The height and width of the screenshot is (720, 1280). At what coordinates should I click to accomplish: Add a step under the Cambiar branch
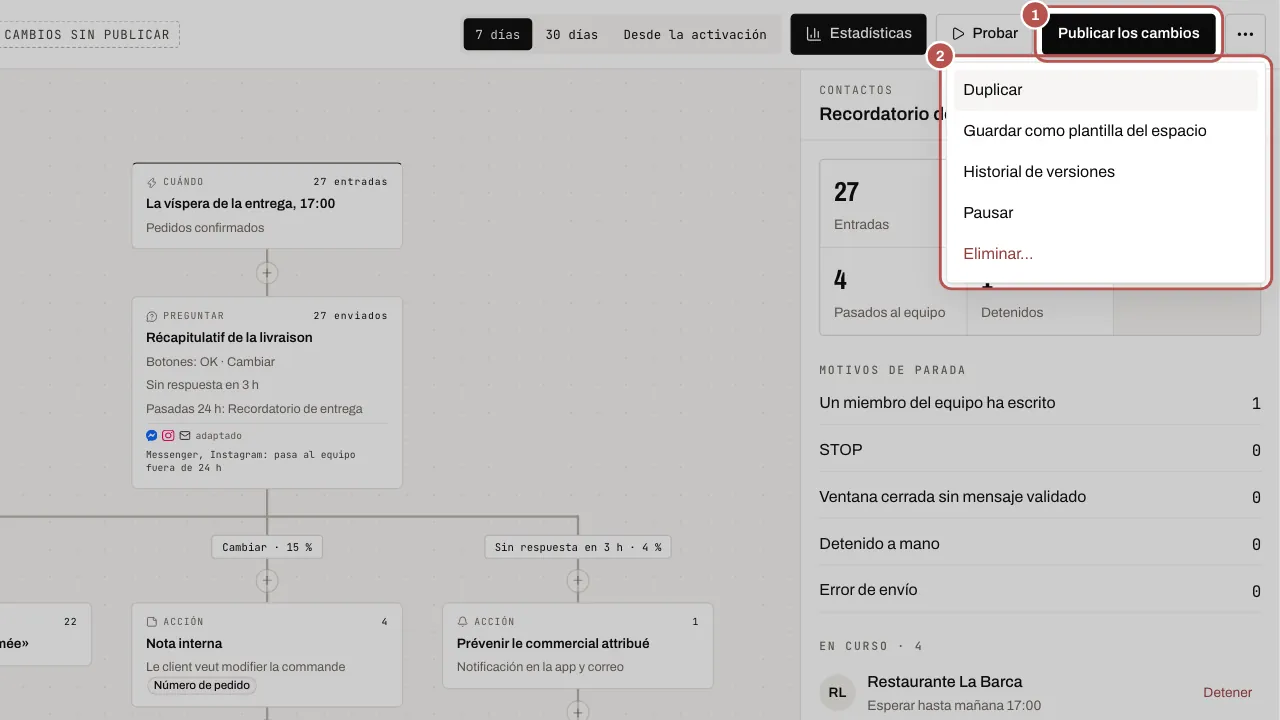click(267, 580)
